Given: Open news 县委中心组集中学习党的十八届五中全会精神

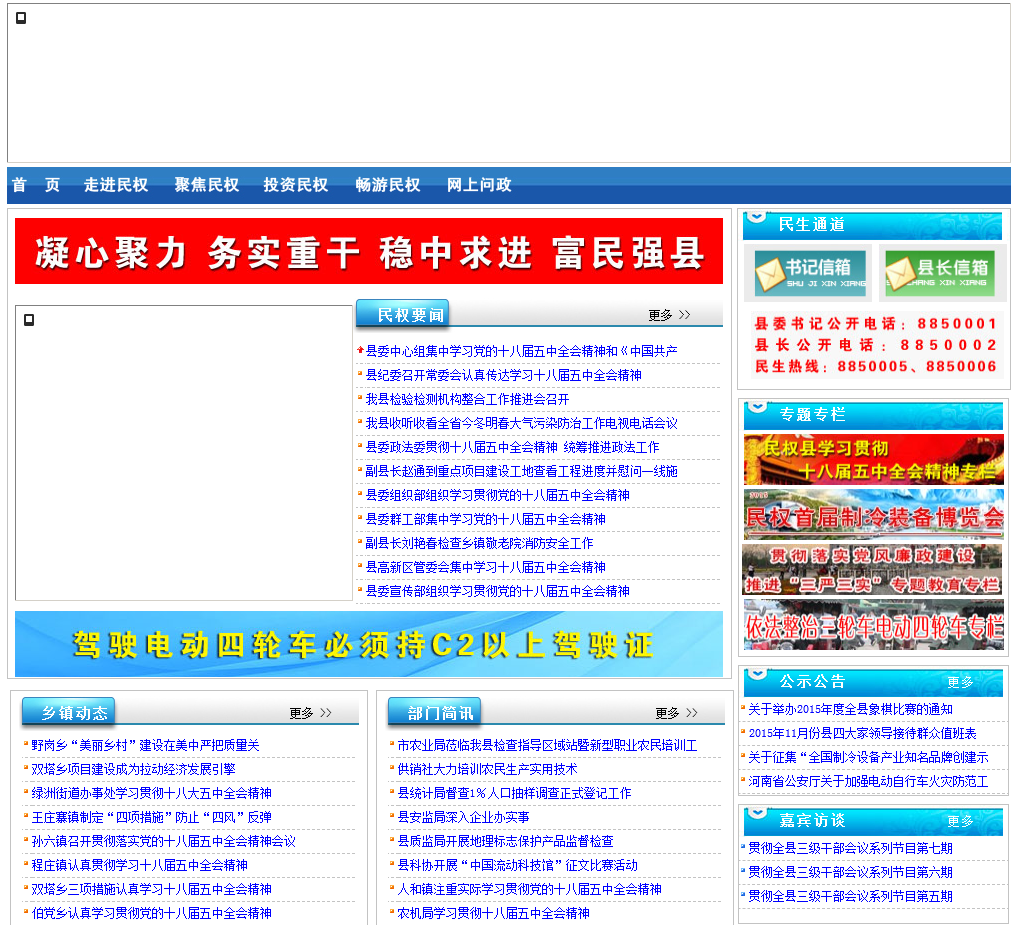Looking at the screenshot, I should pos(521,352).
